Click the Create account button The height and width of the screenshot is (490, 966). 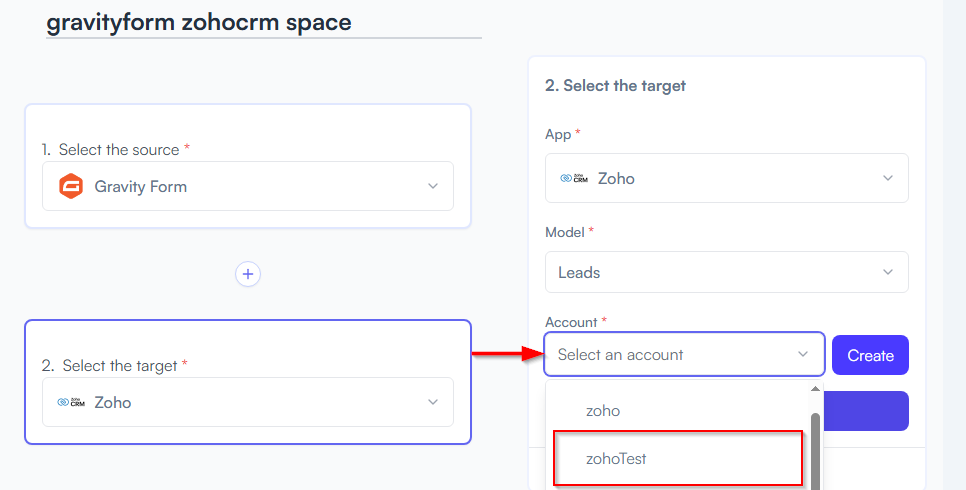tap(870, 355)
